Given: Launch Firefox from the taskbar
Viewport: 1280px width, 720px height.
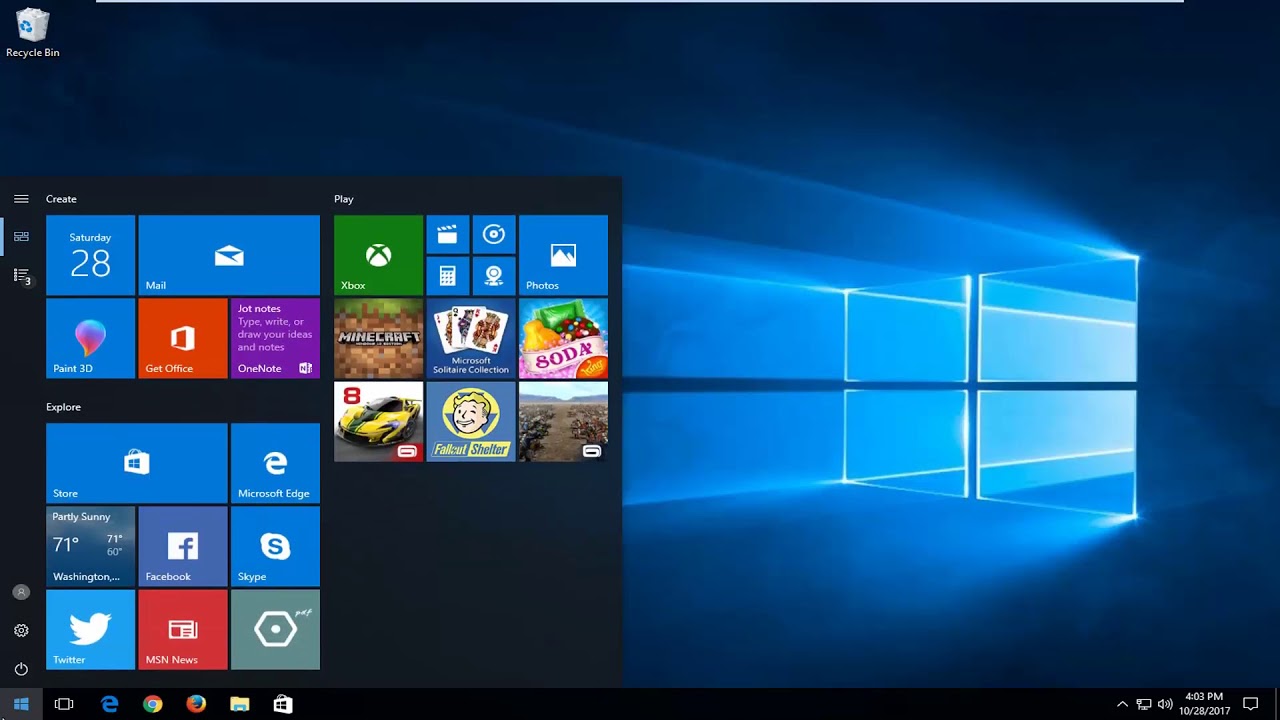Looking at the screenshot, I should coord(196,704).
